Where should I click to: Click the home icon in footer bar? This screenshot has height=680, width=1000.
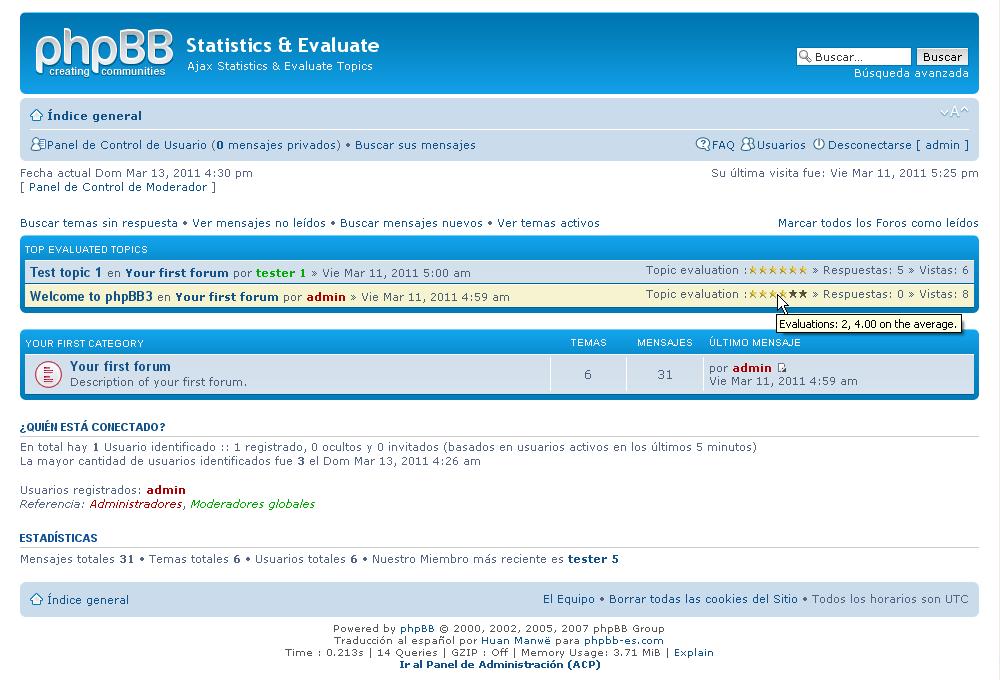[36, 600]
